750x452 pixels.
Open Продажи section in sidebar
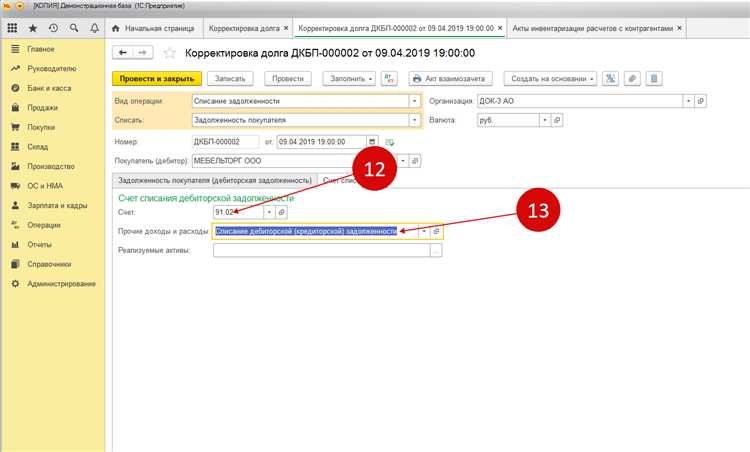[42, 108]
